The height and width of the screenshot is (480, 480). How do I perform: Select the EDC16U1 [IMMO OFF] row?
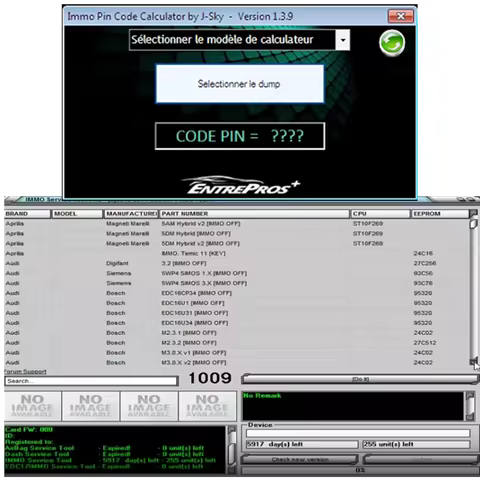click(237, 303)
